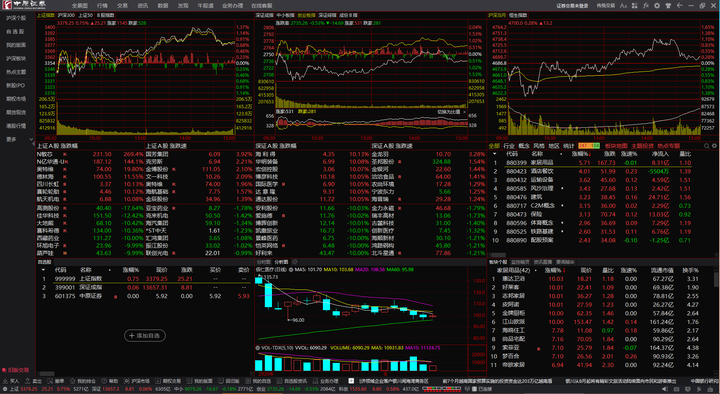Open the 行情 menu in top bar

click(x=102, y=6)
